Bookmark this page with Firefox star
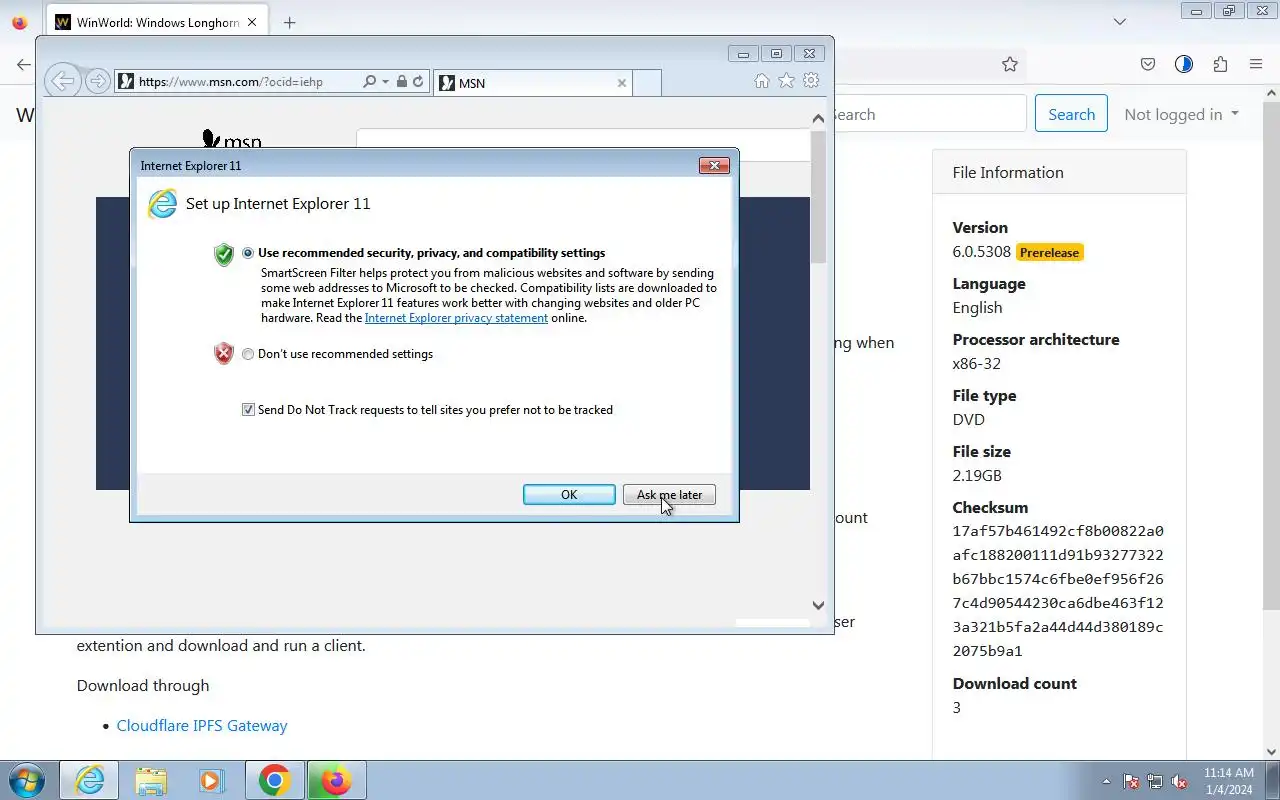Viewport: 1280px width, 800px height. tap(1010, 64)
